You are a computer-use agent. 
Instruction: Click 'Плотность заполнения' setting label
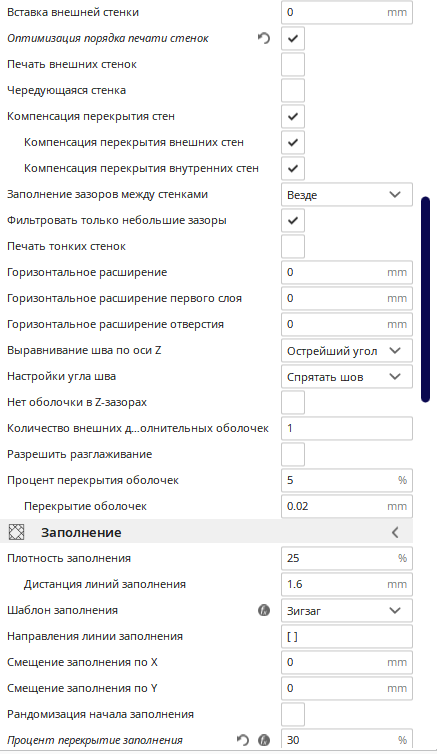pyautogui.click(x=69, y=558)
